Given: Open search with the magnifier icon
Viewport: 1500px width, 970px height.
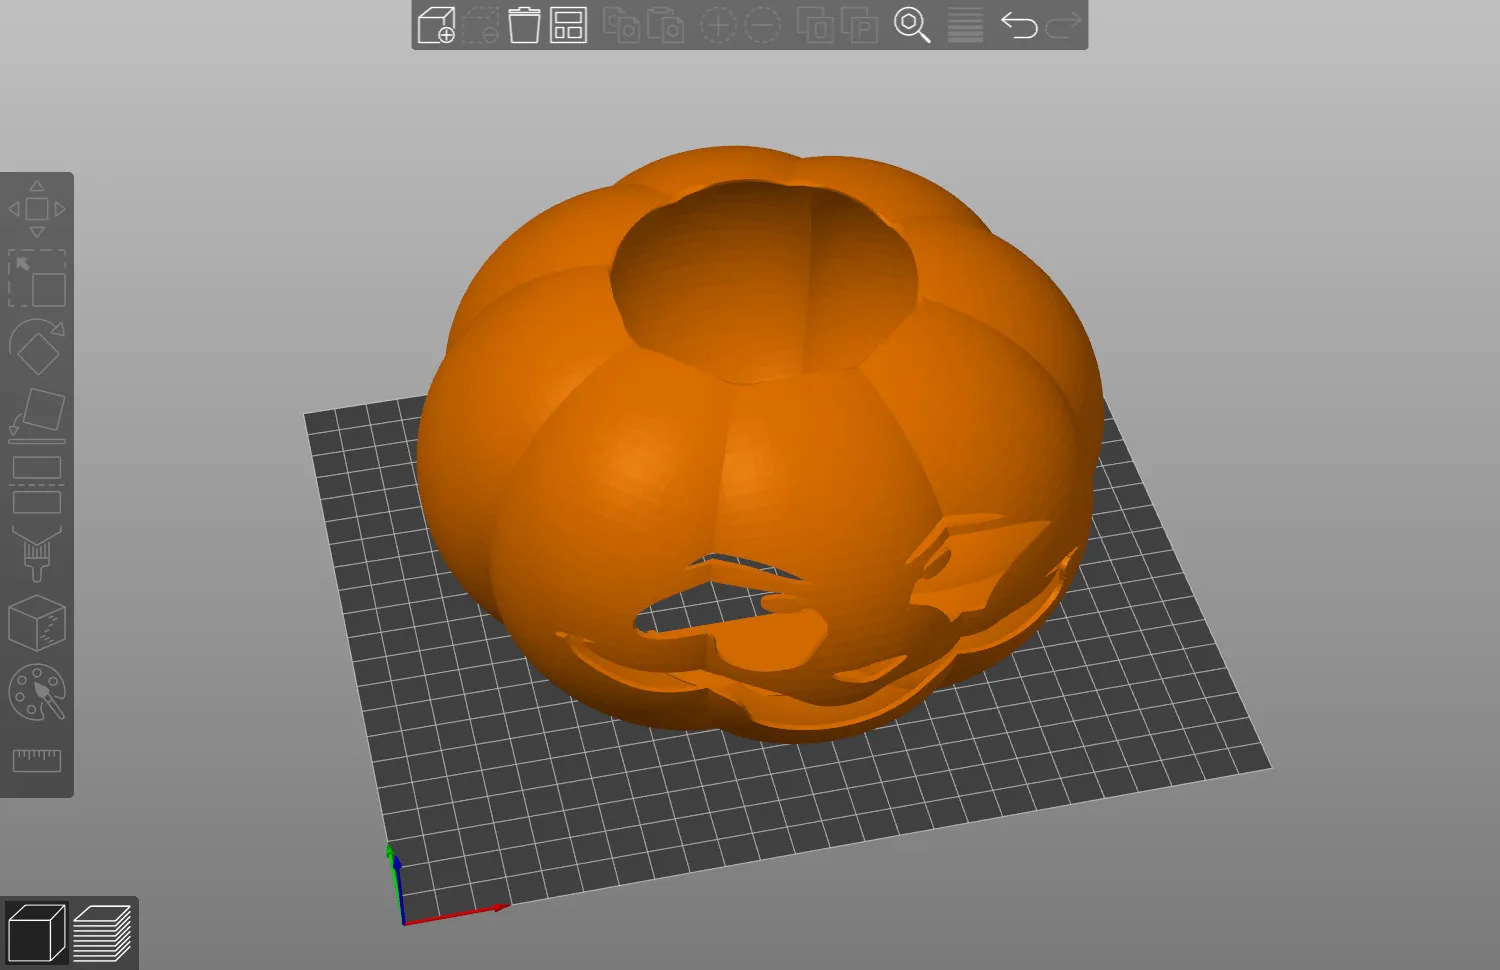Looking at the screenshot, I should [912, 25].
